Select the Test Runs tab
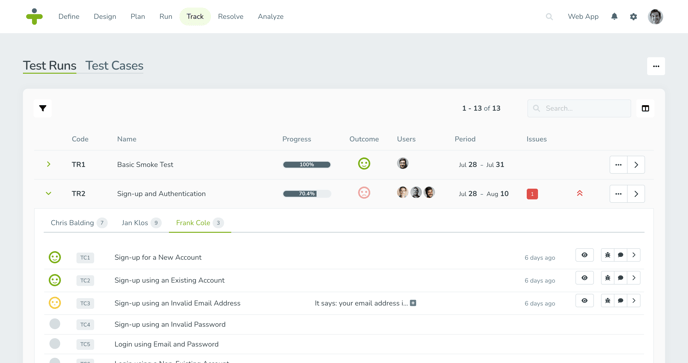The image size is (688, 363). (50, 66)
